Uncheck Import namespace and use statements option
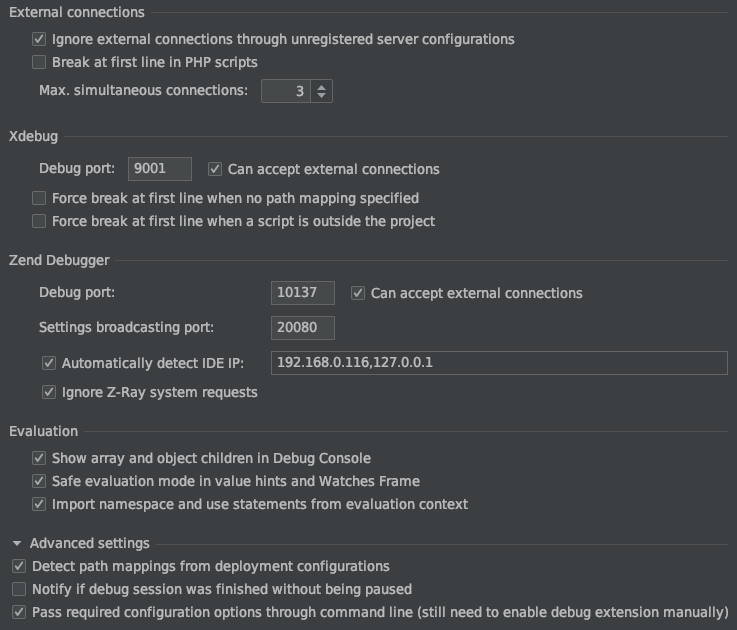737x630 pixels. (39, 504)
